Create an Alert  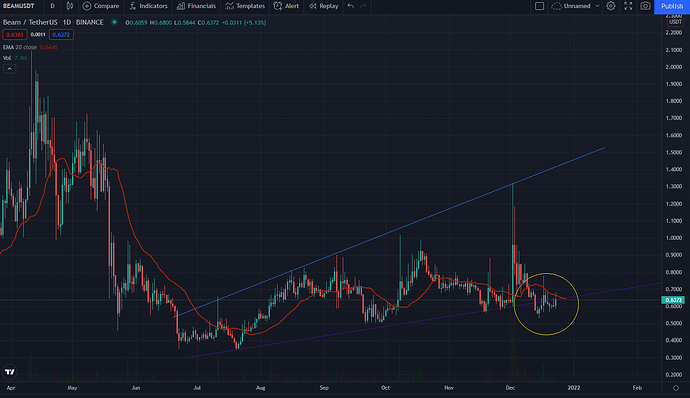point(286,6)
